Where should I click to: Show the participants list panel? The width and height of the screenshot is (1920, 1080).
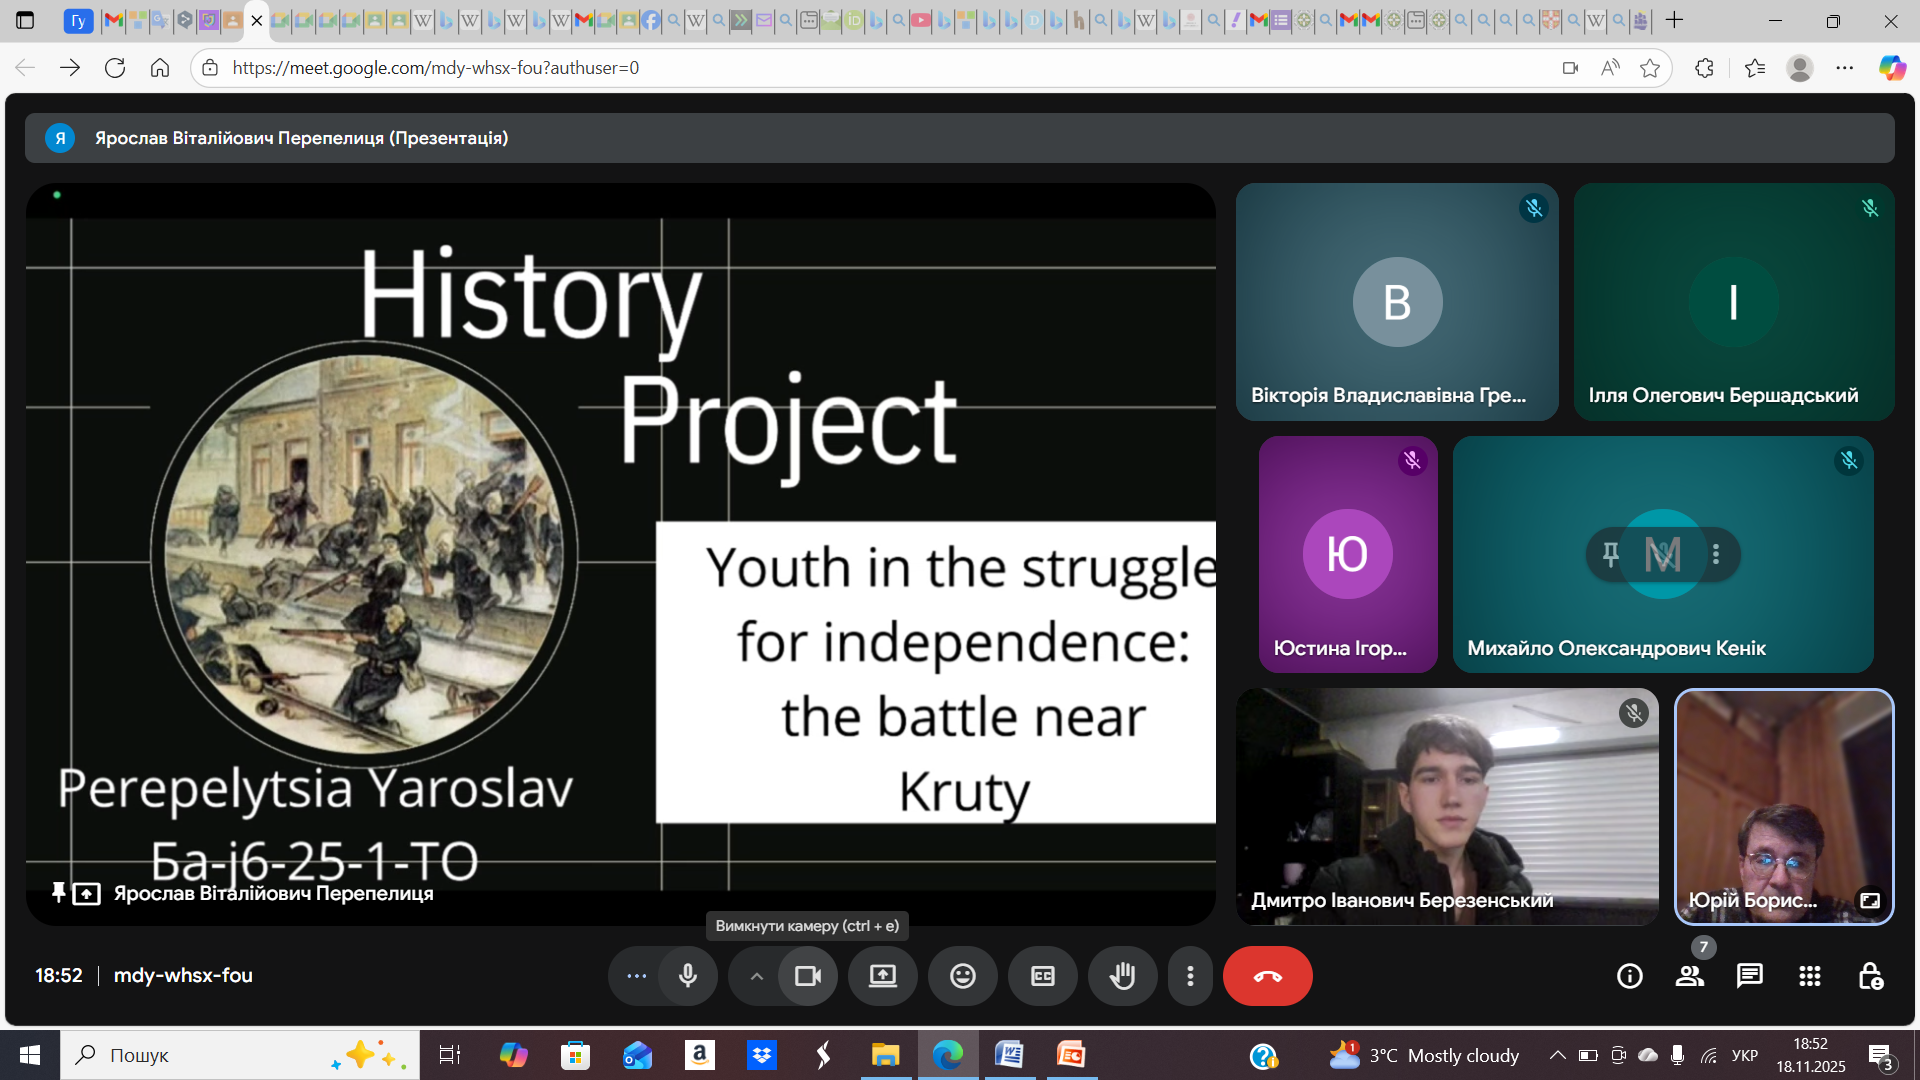coord(1690,976)
